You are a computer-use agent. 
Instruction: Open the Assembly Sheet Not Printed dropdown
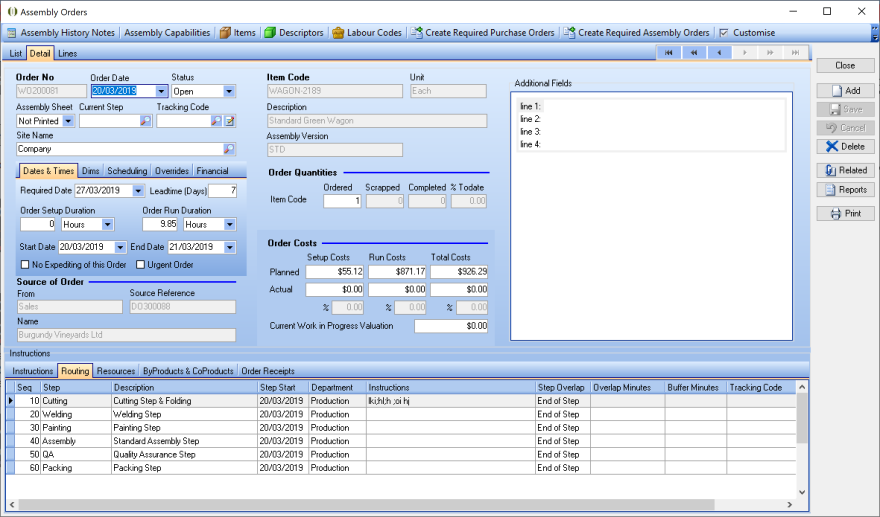68,121
